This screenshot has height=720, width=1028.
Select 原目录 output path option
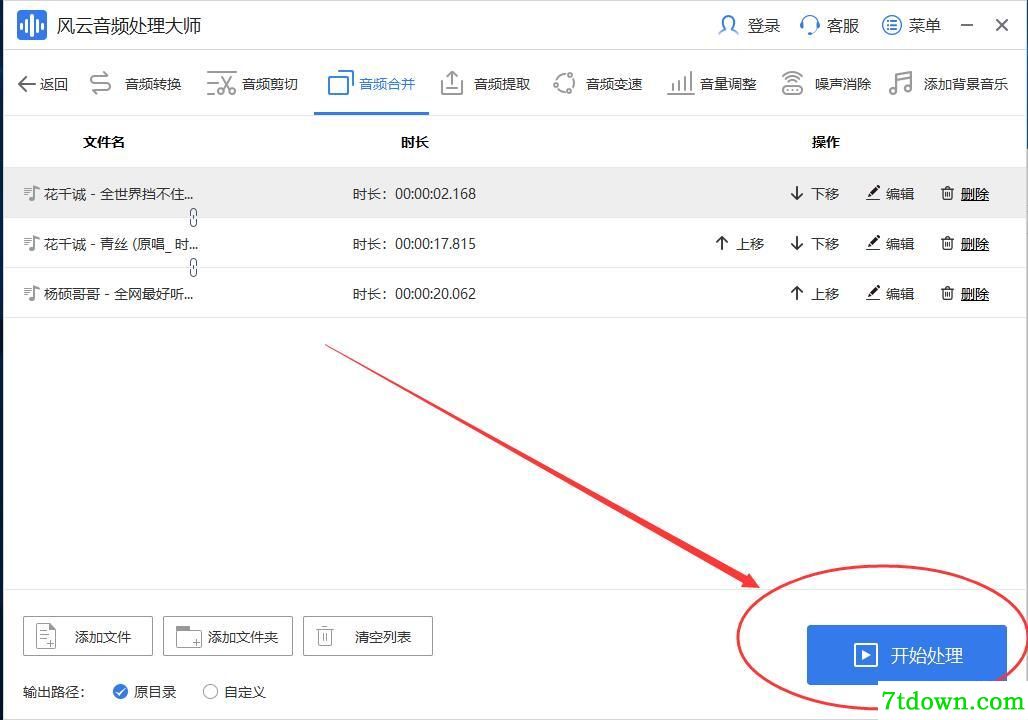[145, 692]
